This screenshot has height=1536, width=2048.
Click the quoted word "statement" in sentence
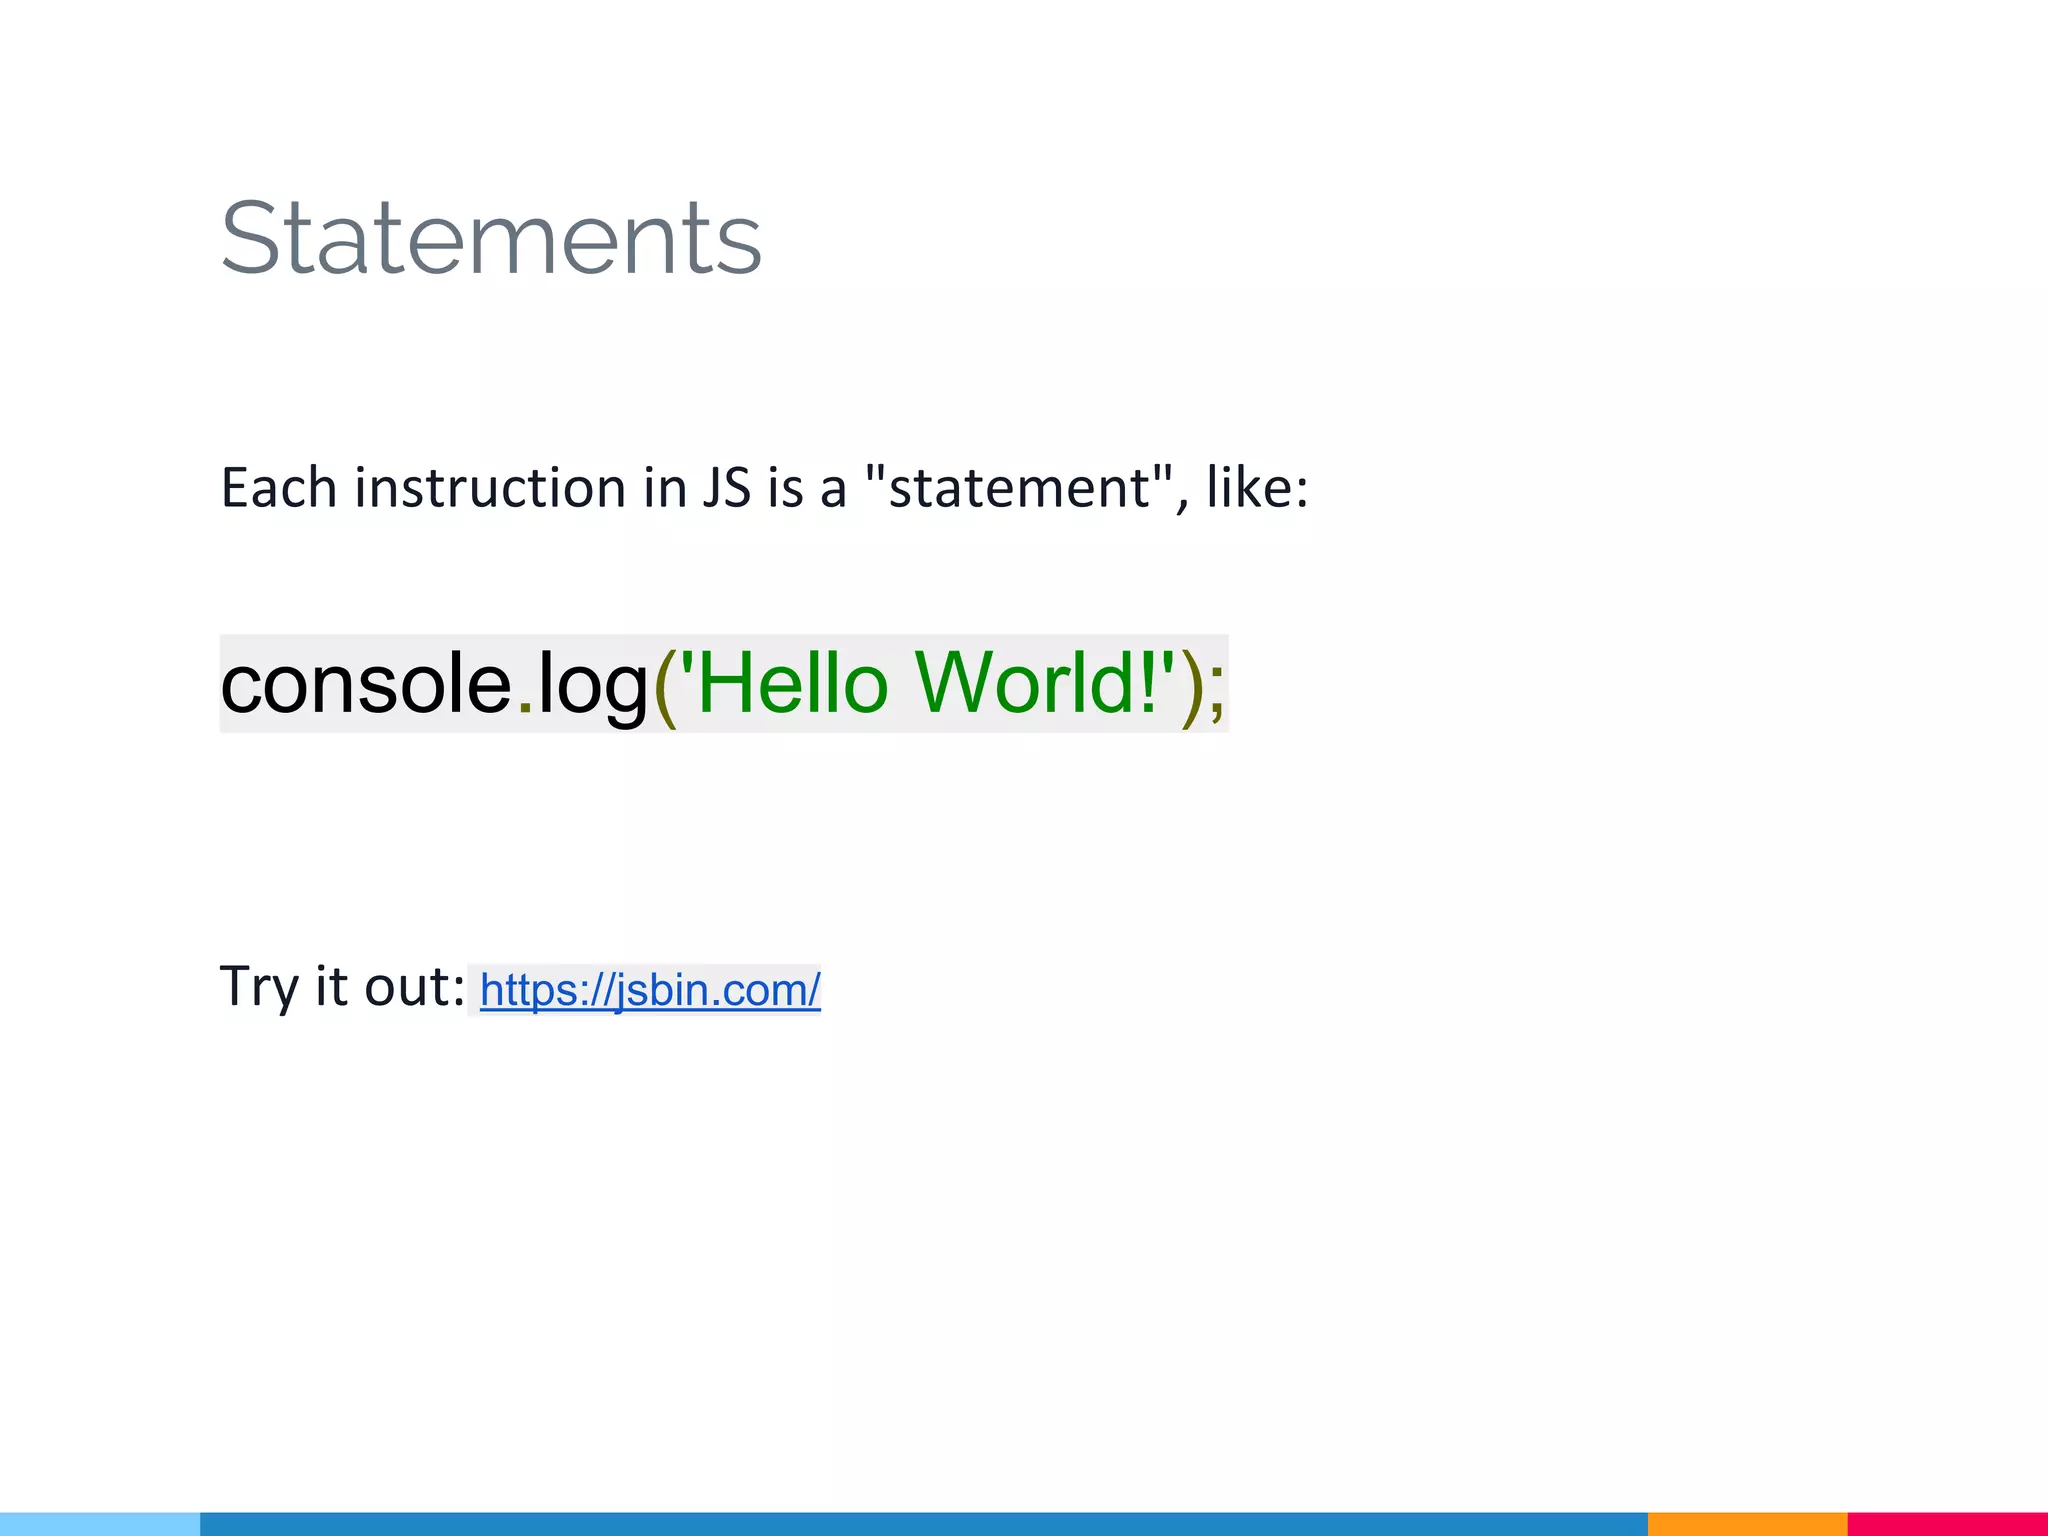[x=1019, y=488]
